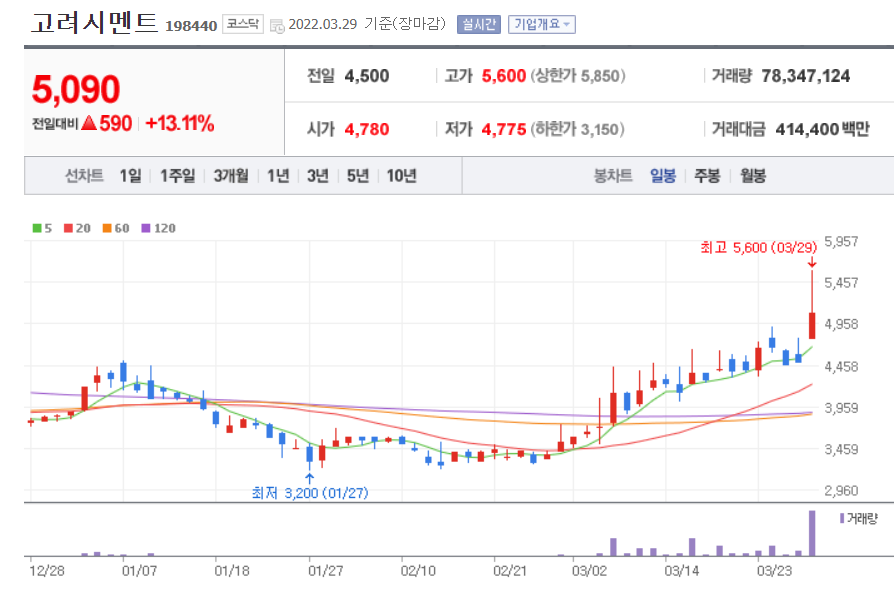Click the 고가 value 5,600

503,76
